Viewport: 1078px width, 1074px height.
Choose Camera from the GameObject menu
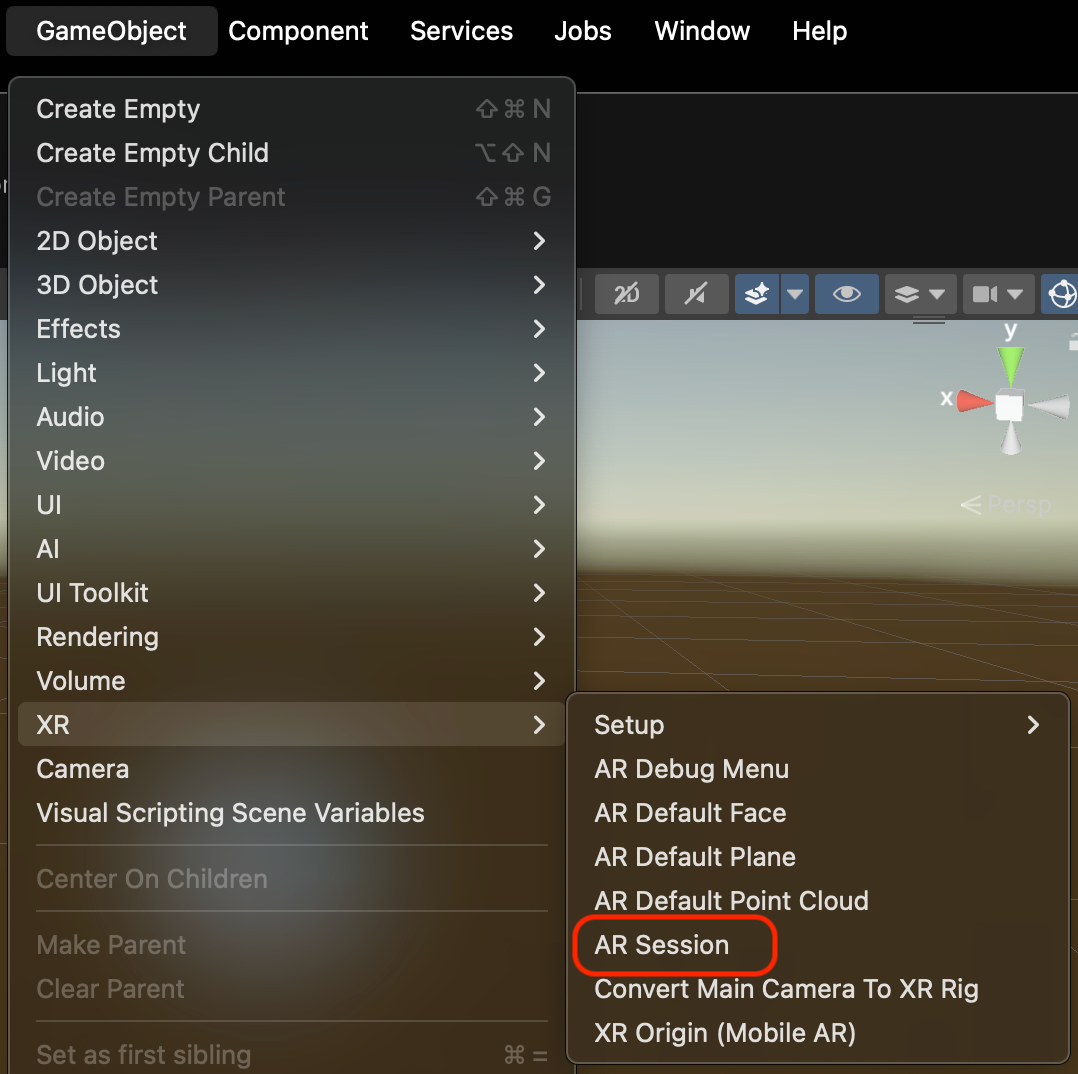[292, 769]
